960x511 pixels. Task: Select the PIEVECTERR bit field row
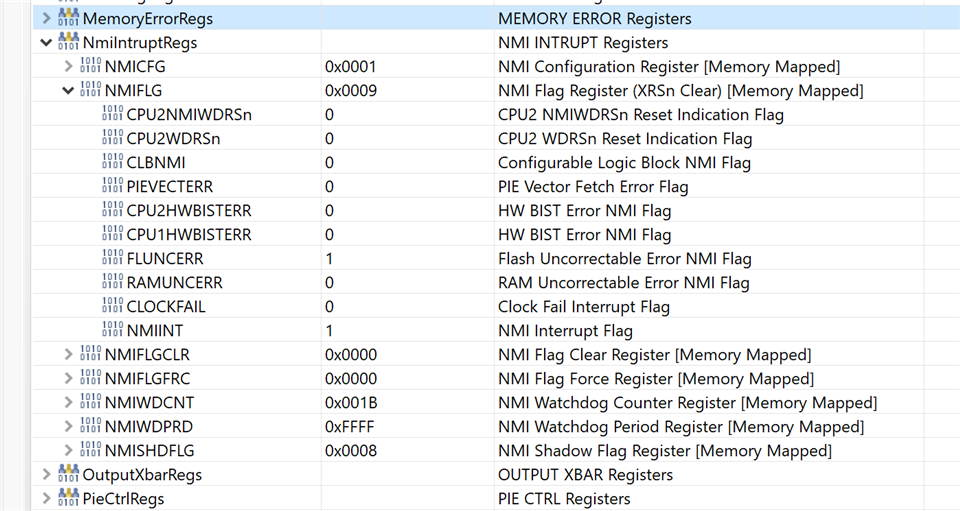(169, 187)
